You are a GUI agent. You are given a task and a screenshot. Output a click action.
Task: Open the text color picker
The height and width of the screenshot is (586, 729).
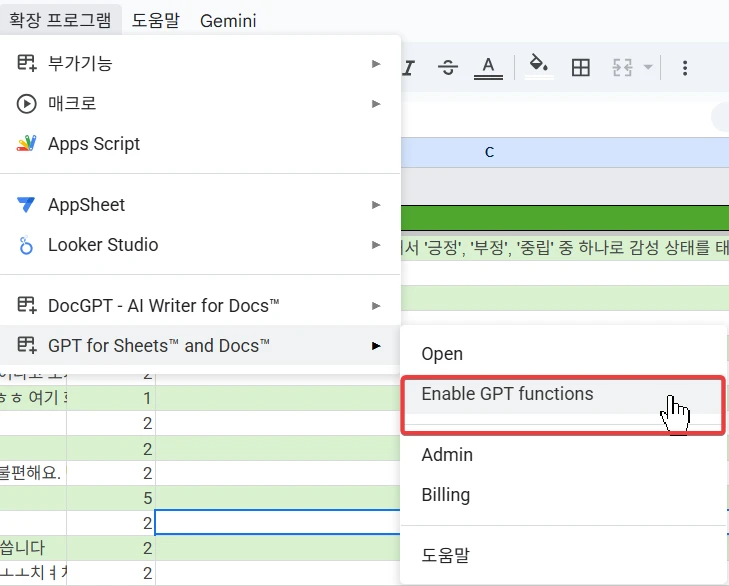click(488, 68)
